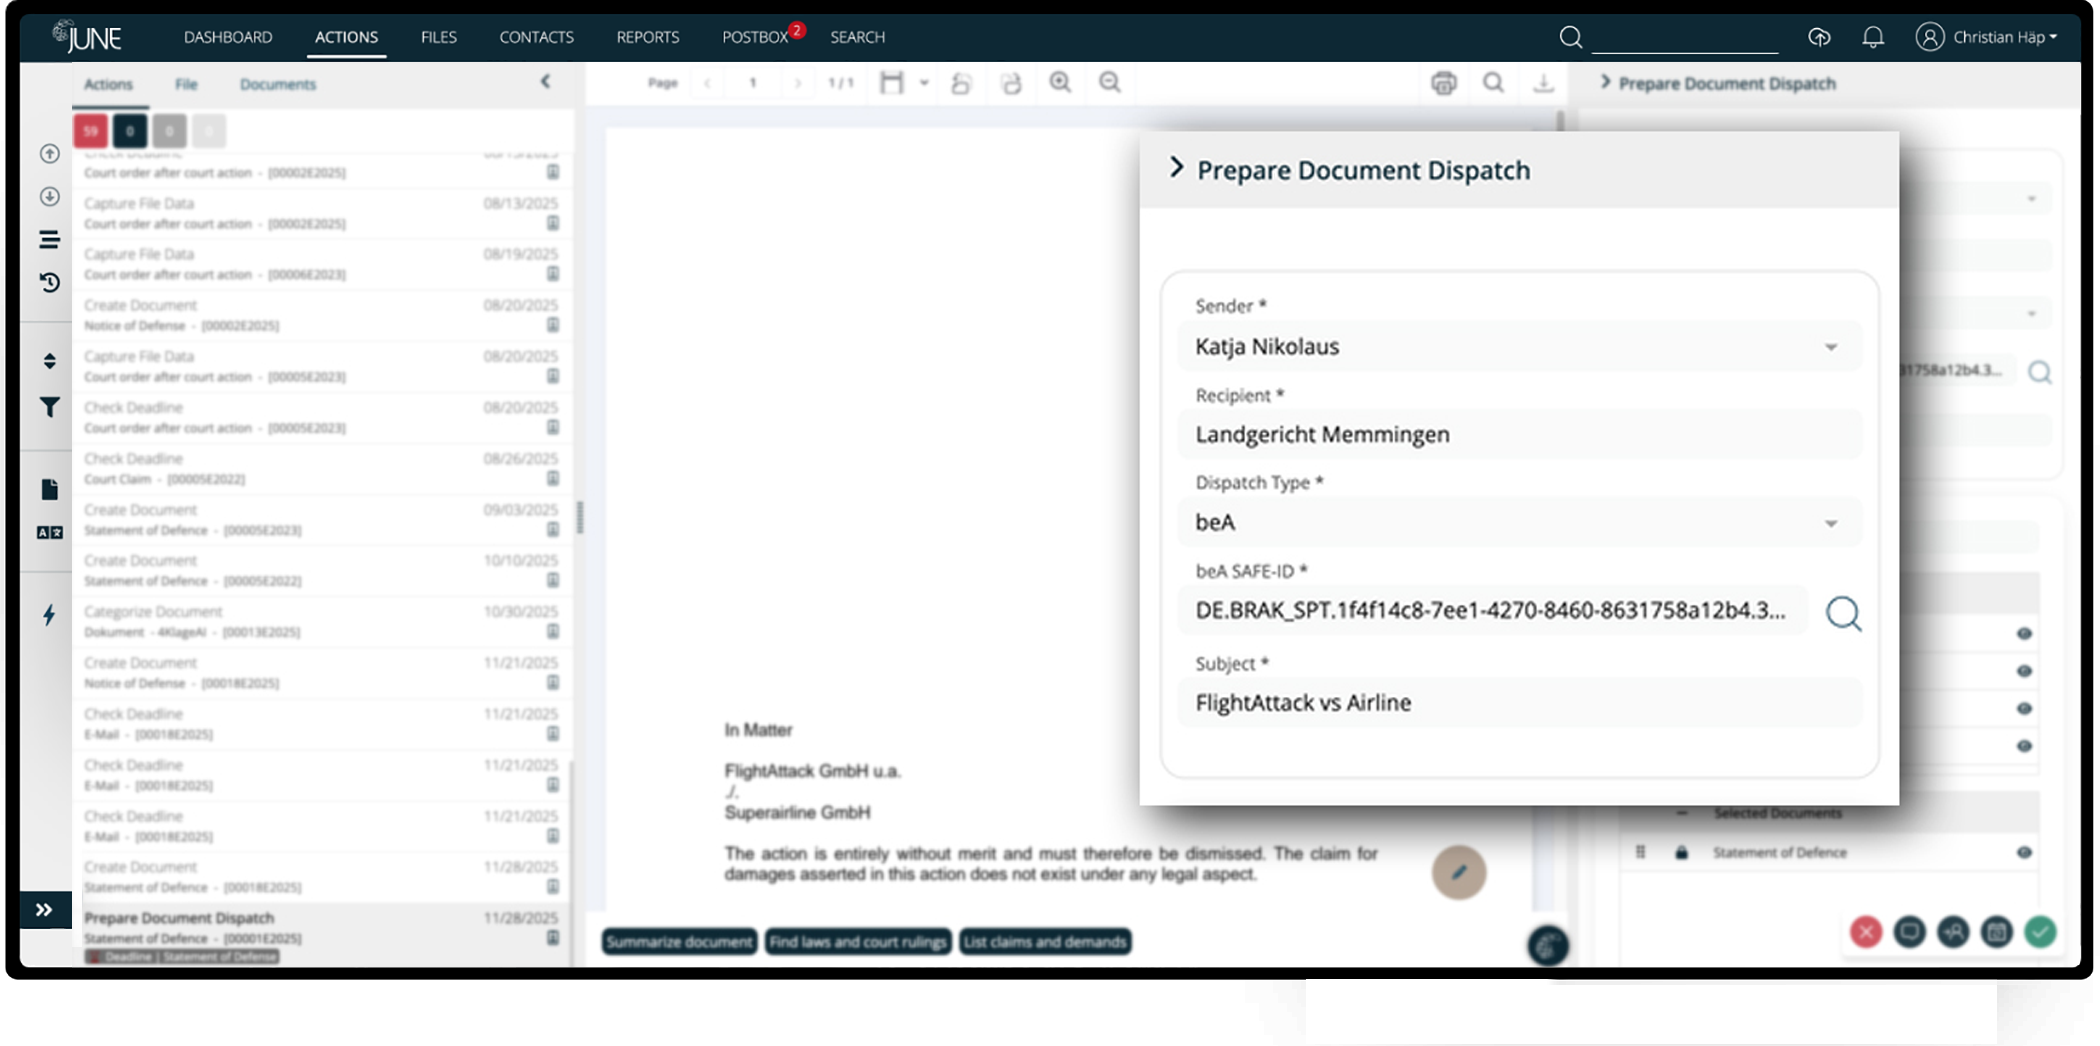2100x1046 pixels.
Task: Print the document using printer icon
Action: click(x=1443, y=83)
